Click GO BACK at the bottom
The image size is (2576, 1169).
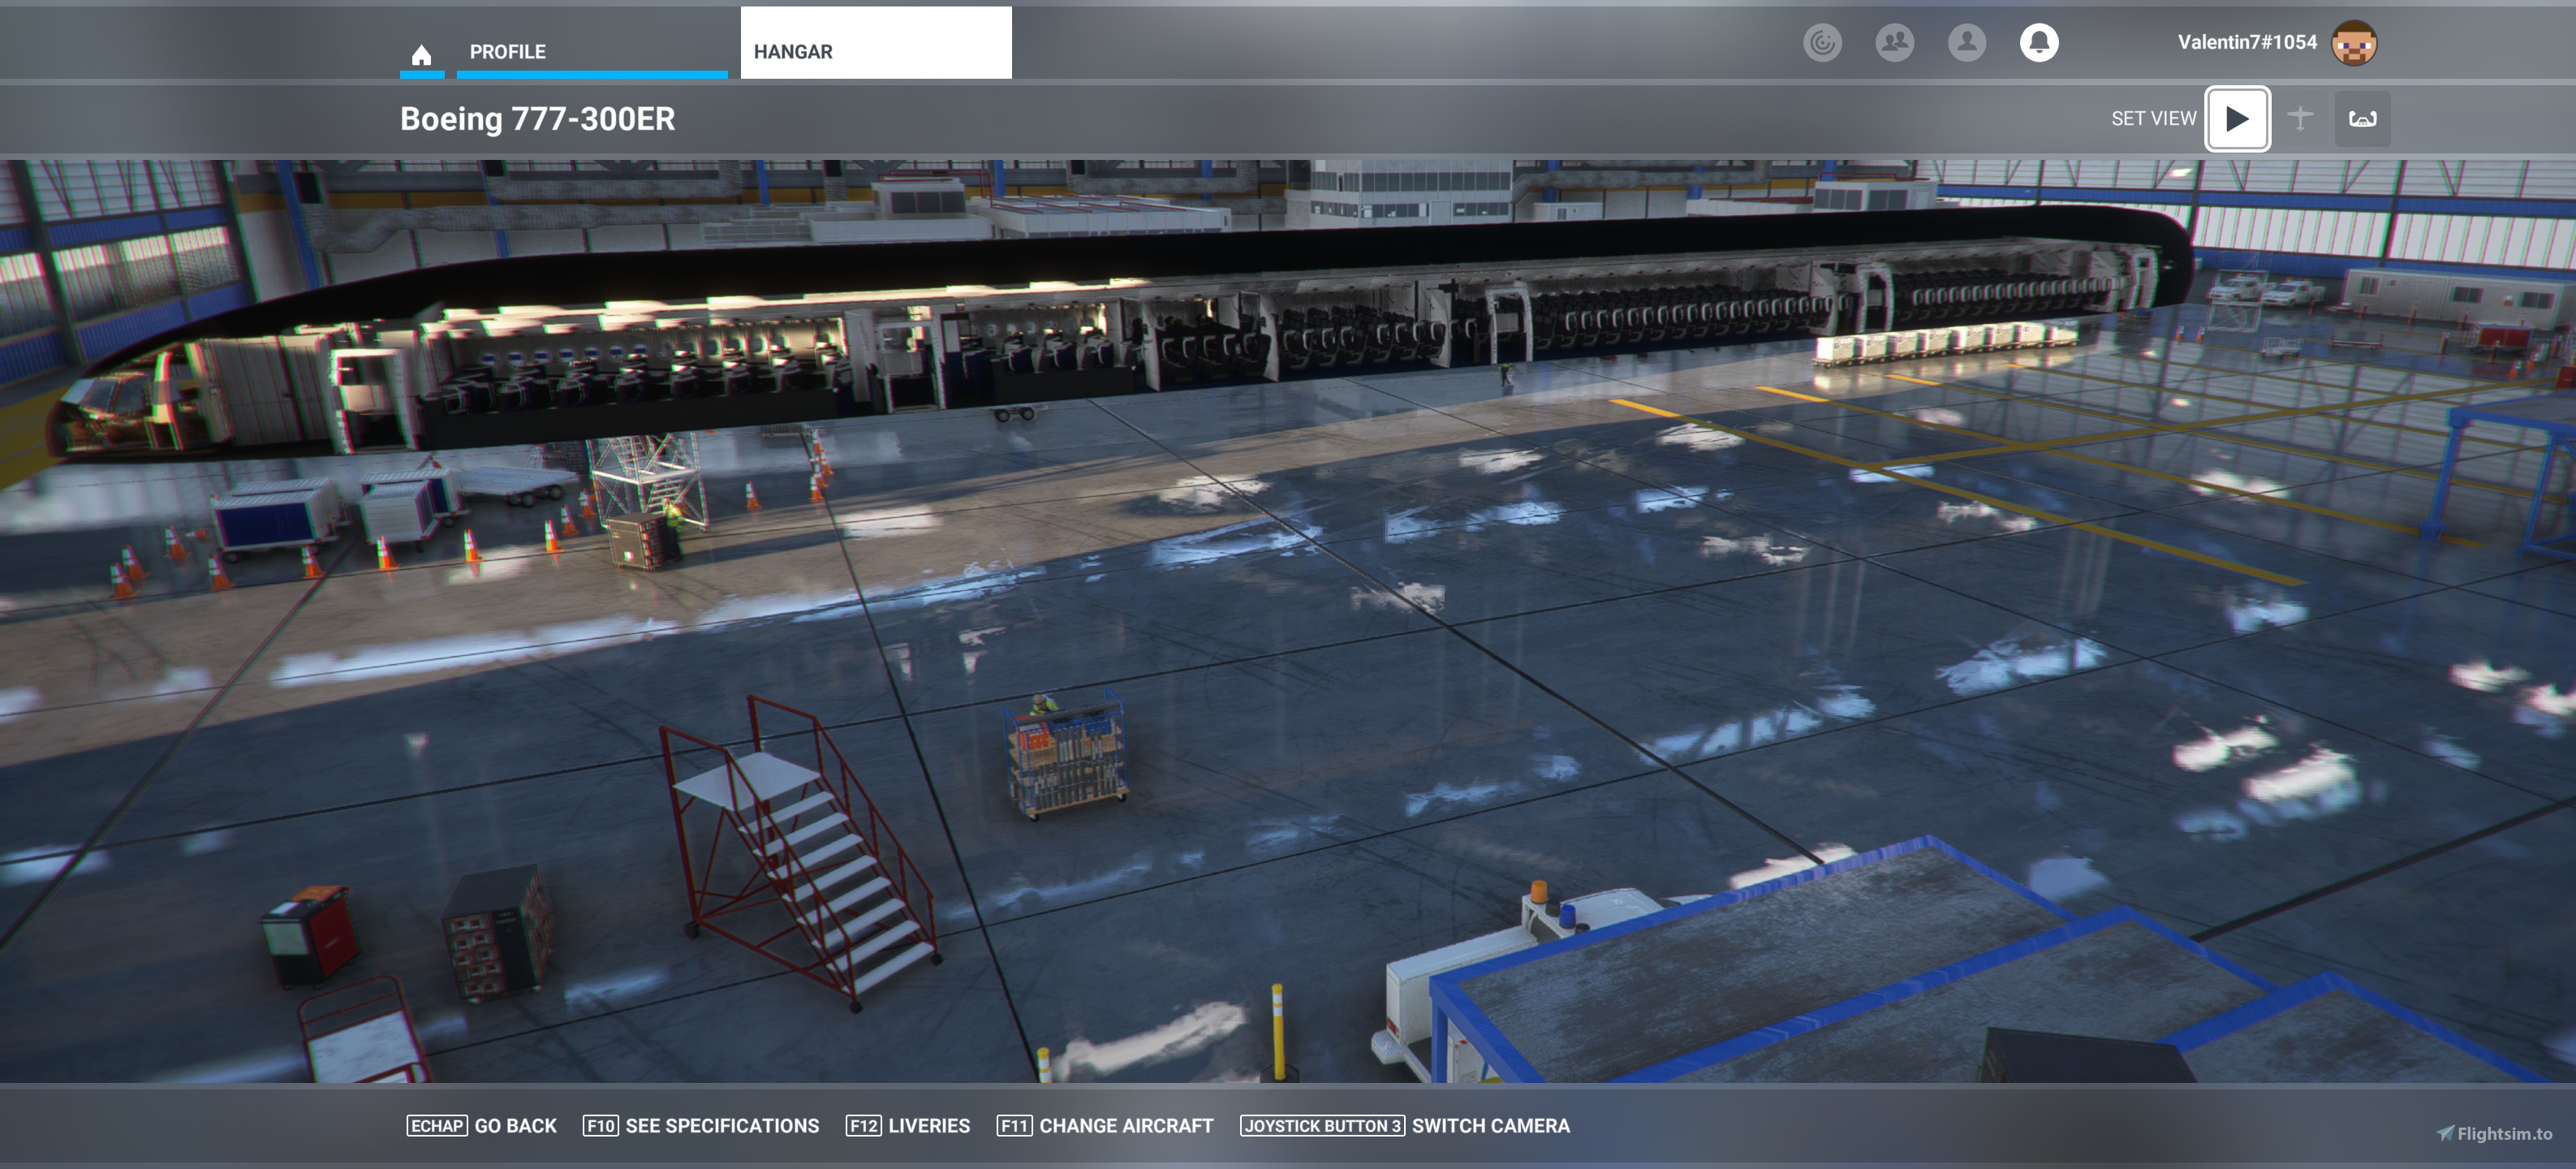(515, 1125)
